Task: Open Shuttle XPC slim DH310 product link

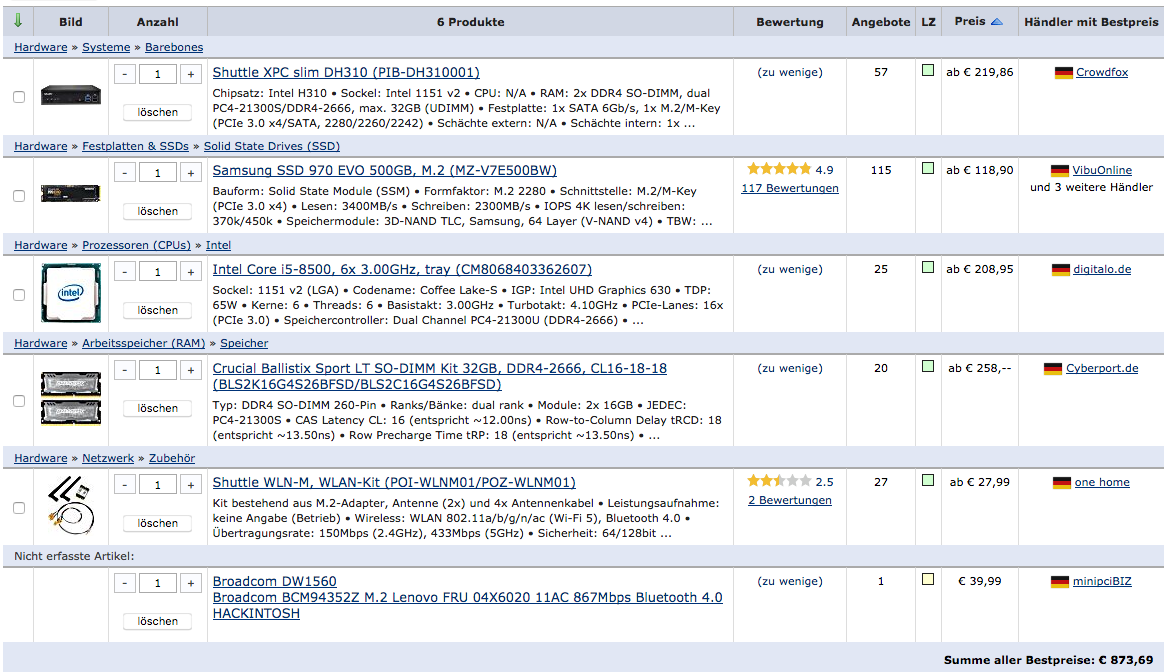Action: point(346,72)
